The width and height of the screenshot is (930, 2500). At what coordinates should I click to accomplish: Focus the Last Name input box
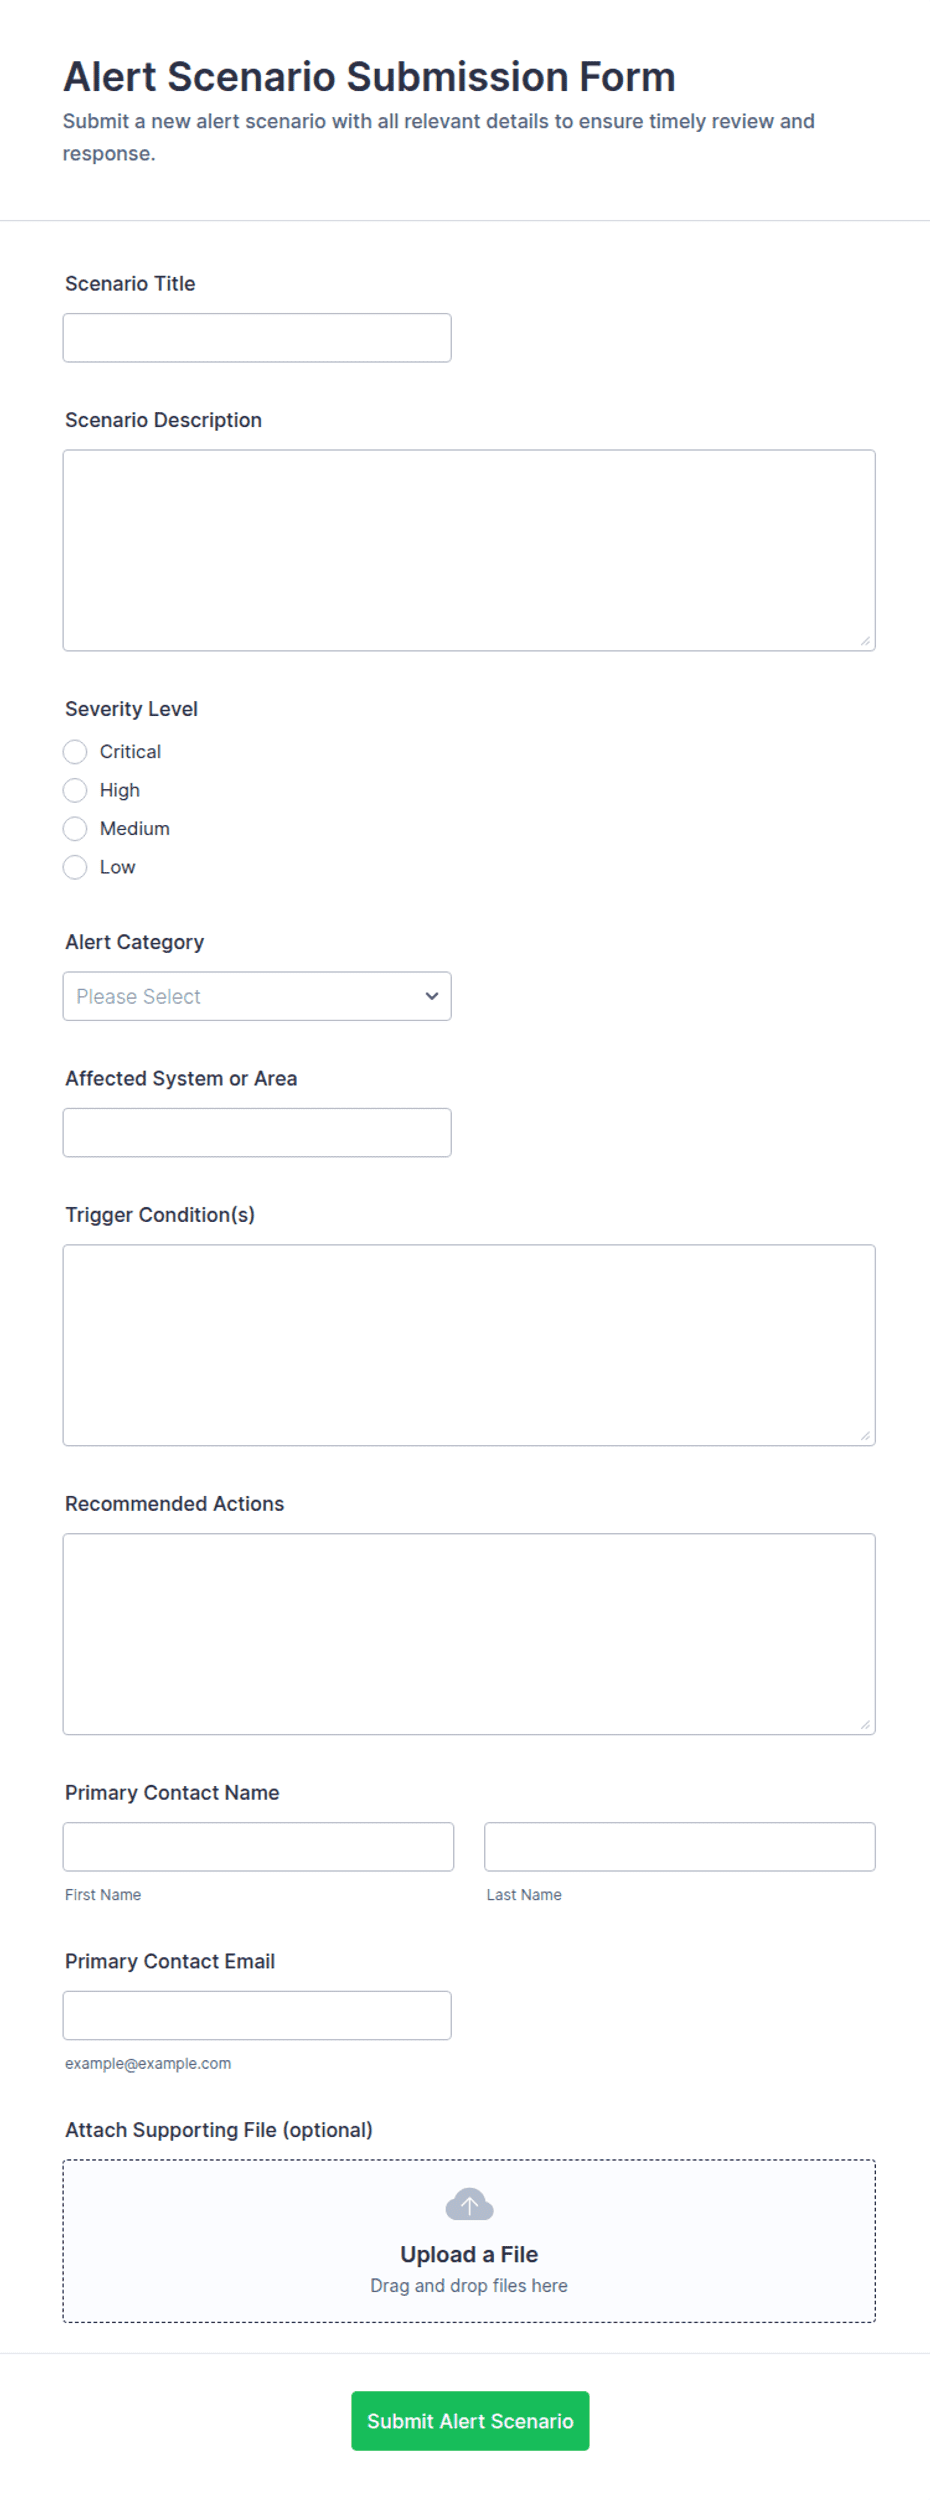[x=680, y=1846]
